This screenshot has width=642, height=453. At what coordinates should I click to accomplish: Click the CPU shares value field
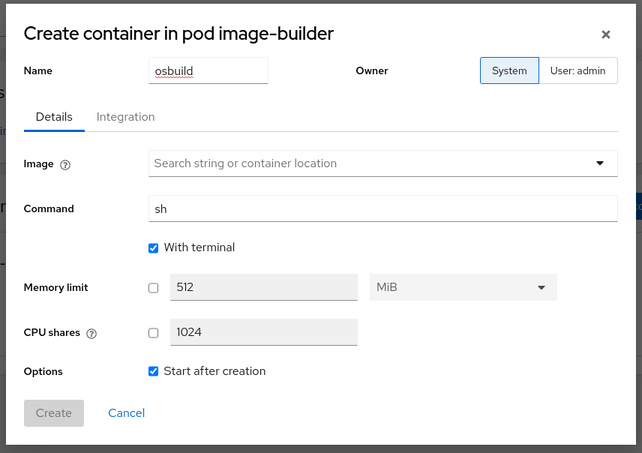(x=263, y=333)
